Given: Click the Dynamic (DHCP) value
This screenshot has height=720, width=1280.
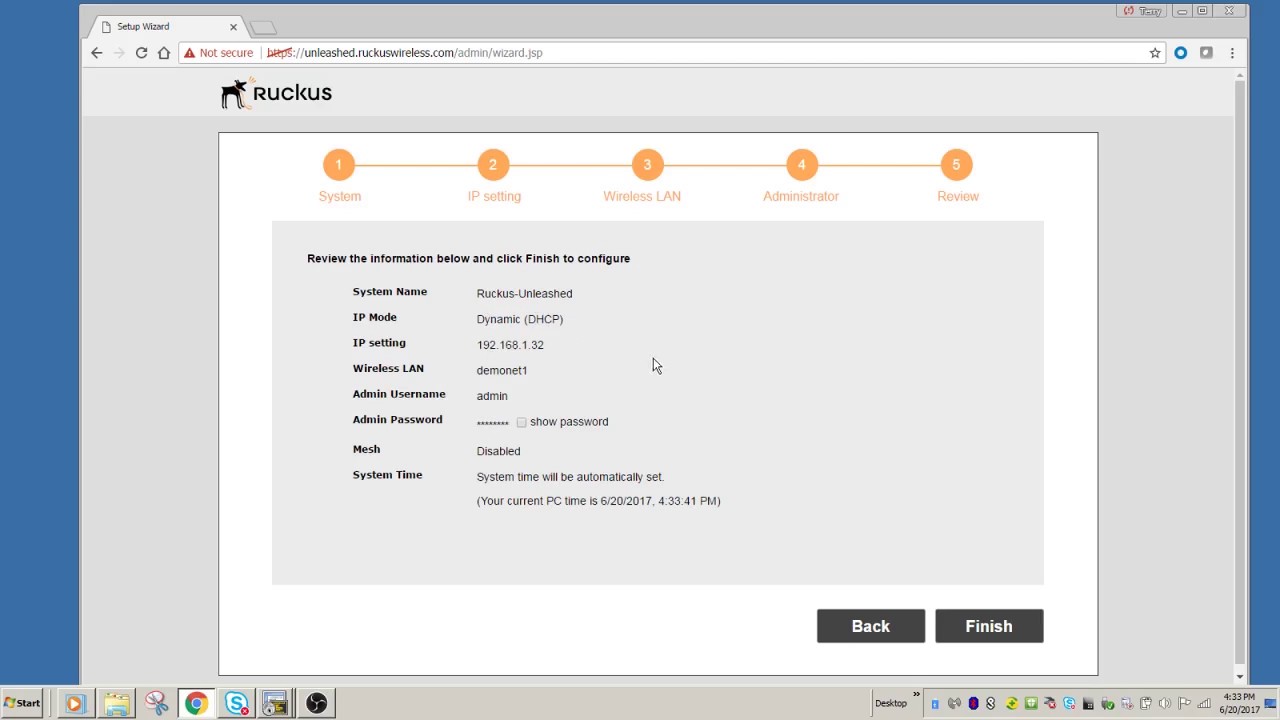Looking at the screenshot, I should coord(520,320).
